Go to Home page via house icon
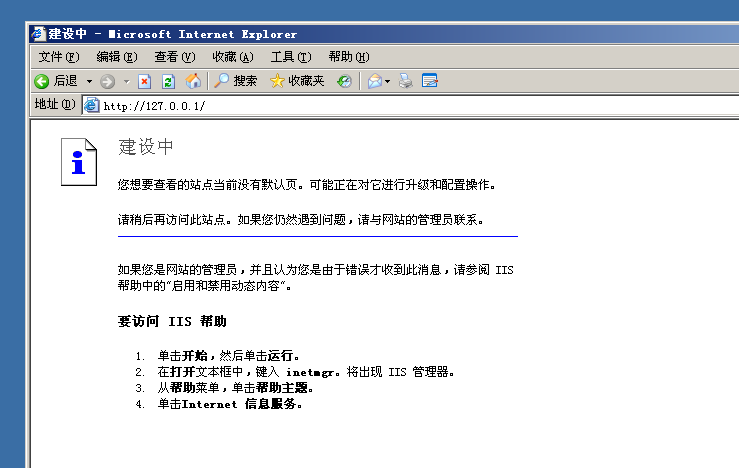Viewport: 739px width, 468px height. (193, 81)
